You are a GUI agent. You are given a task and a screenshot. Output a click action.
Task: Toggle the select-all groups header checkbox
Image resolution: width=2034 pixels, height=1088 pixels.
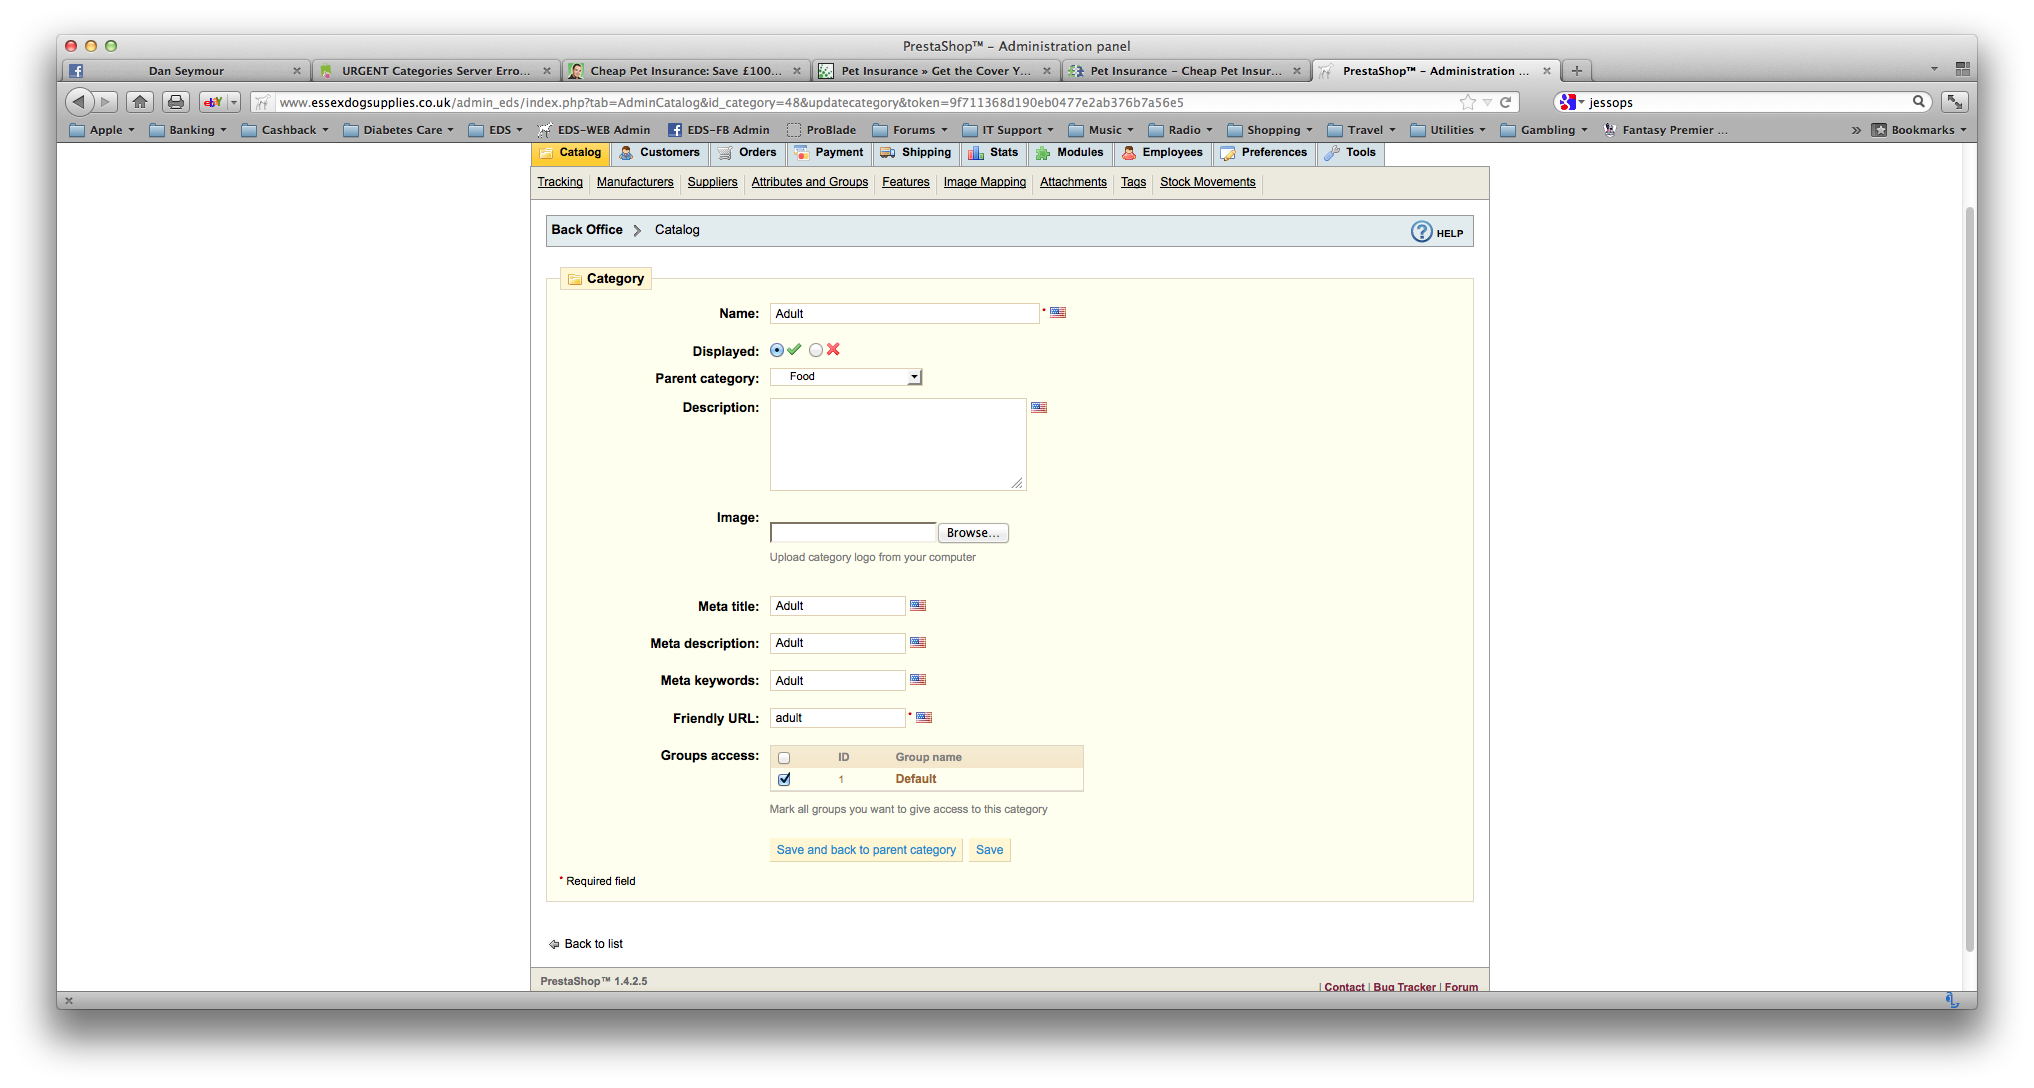click(784, 758)
